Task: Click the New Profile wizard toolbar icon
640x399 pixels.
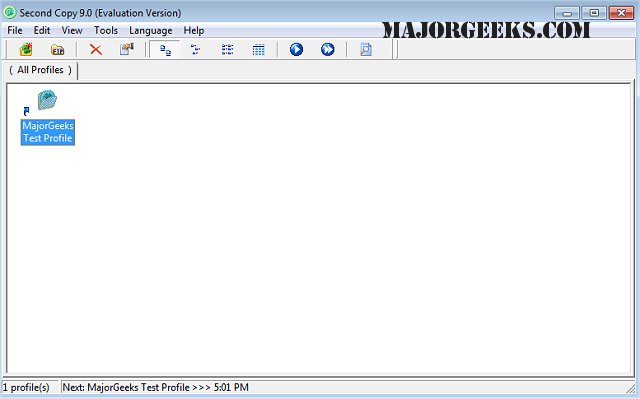Action: [x=26, y=50]
